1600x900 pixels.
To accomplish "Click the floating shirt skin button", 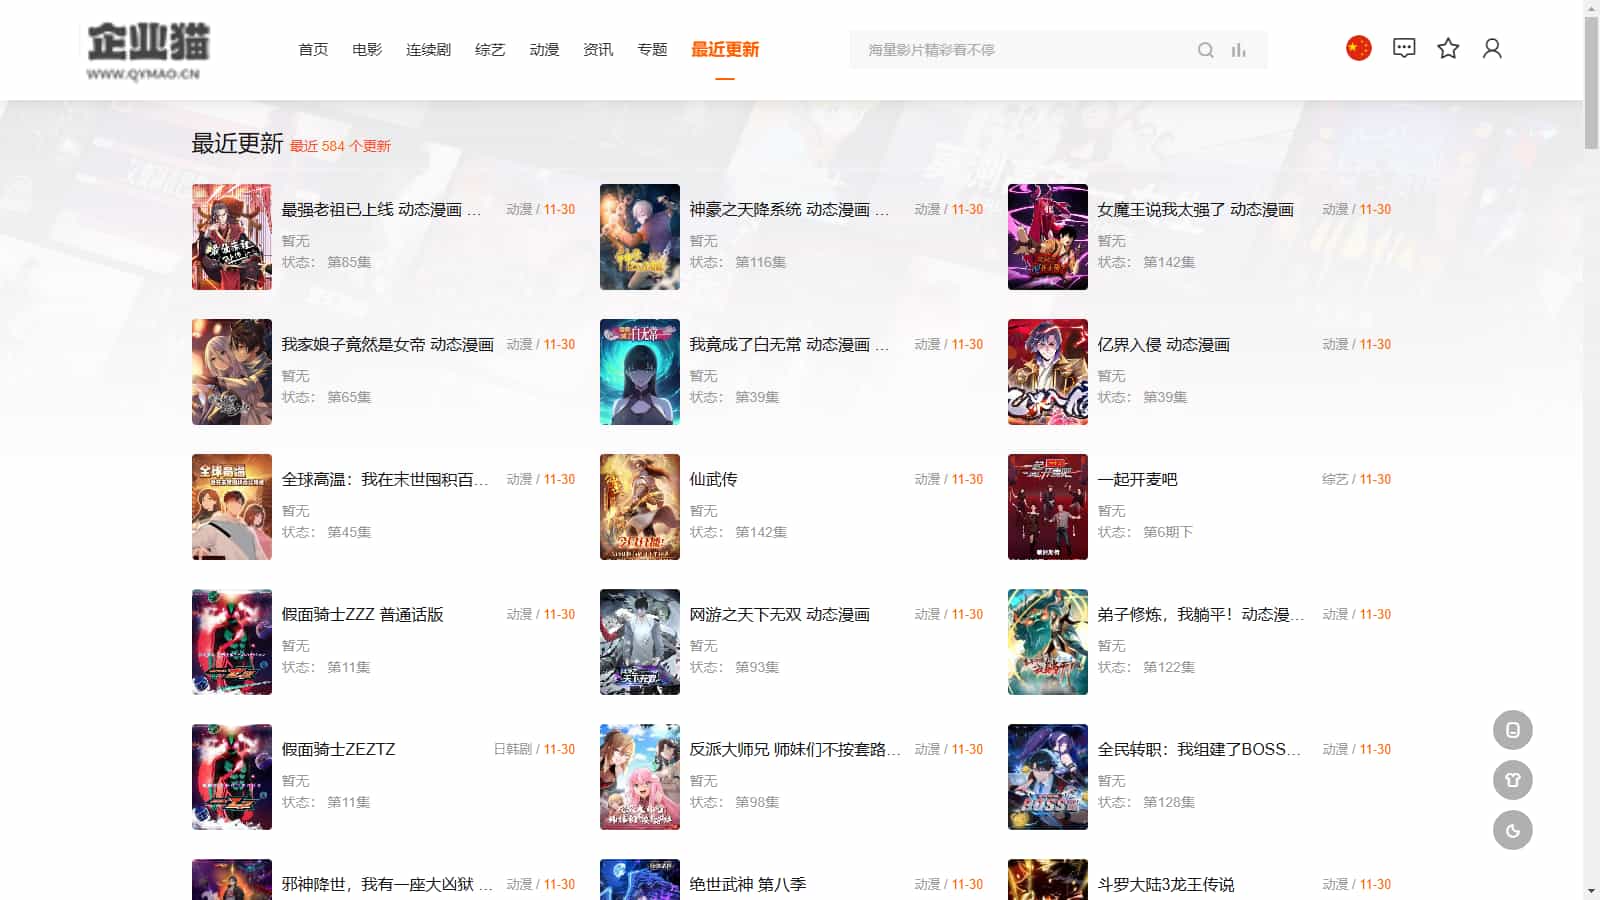I will coord(1513,780).
